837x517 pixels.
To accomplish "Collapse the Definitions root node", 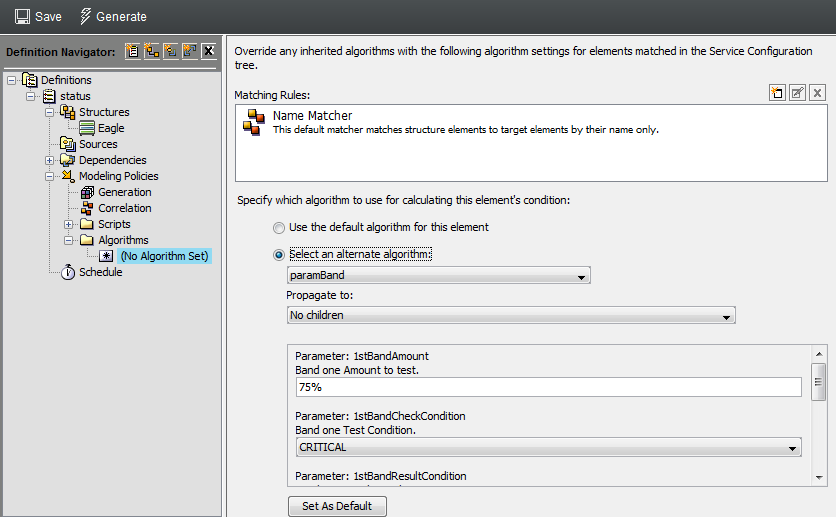I will (11, 81).
